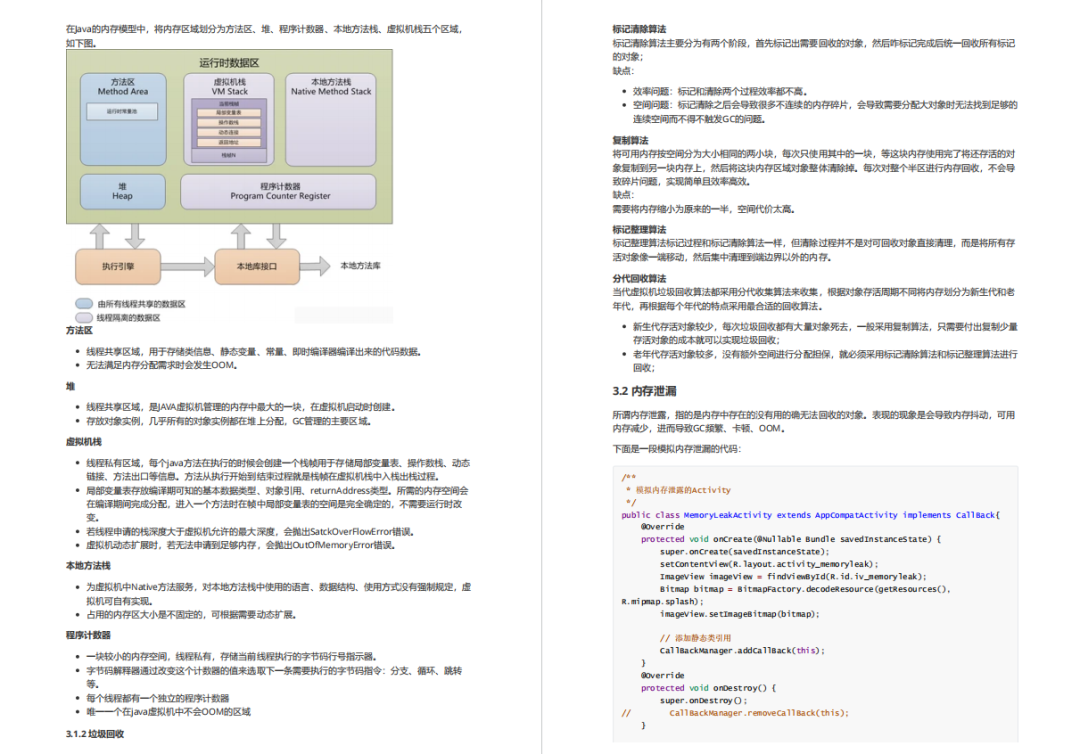Click the 方法区 section heading below diagram
Screen dimensions: 1080x754
[x=79, y=331]
